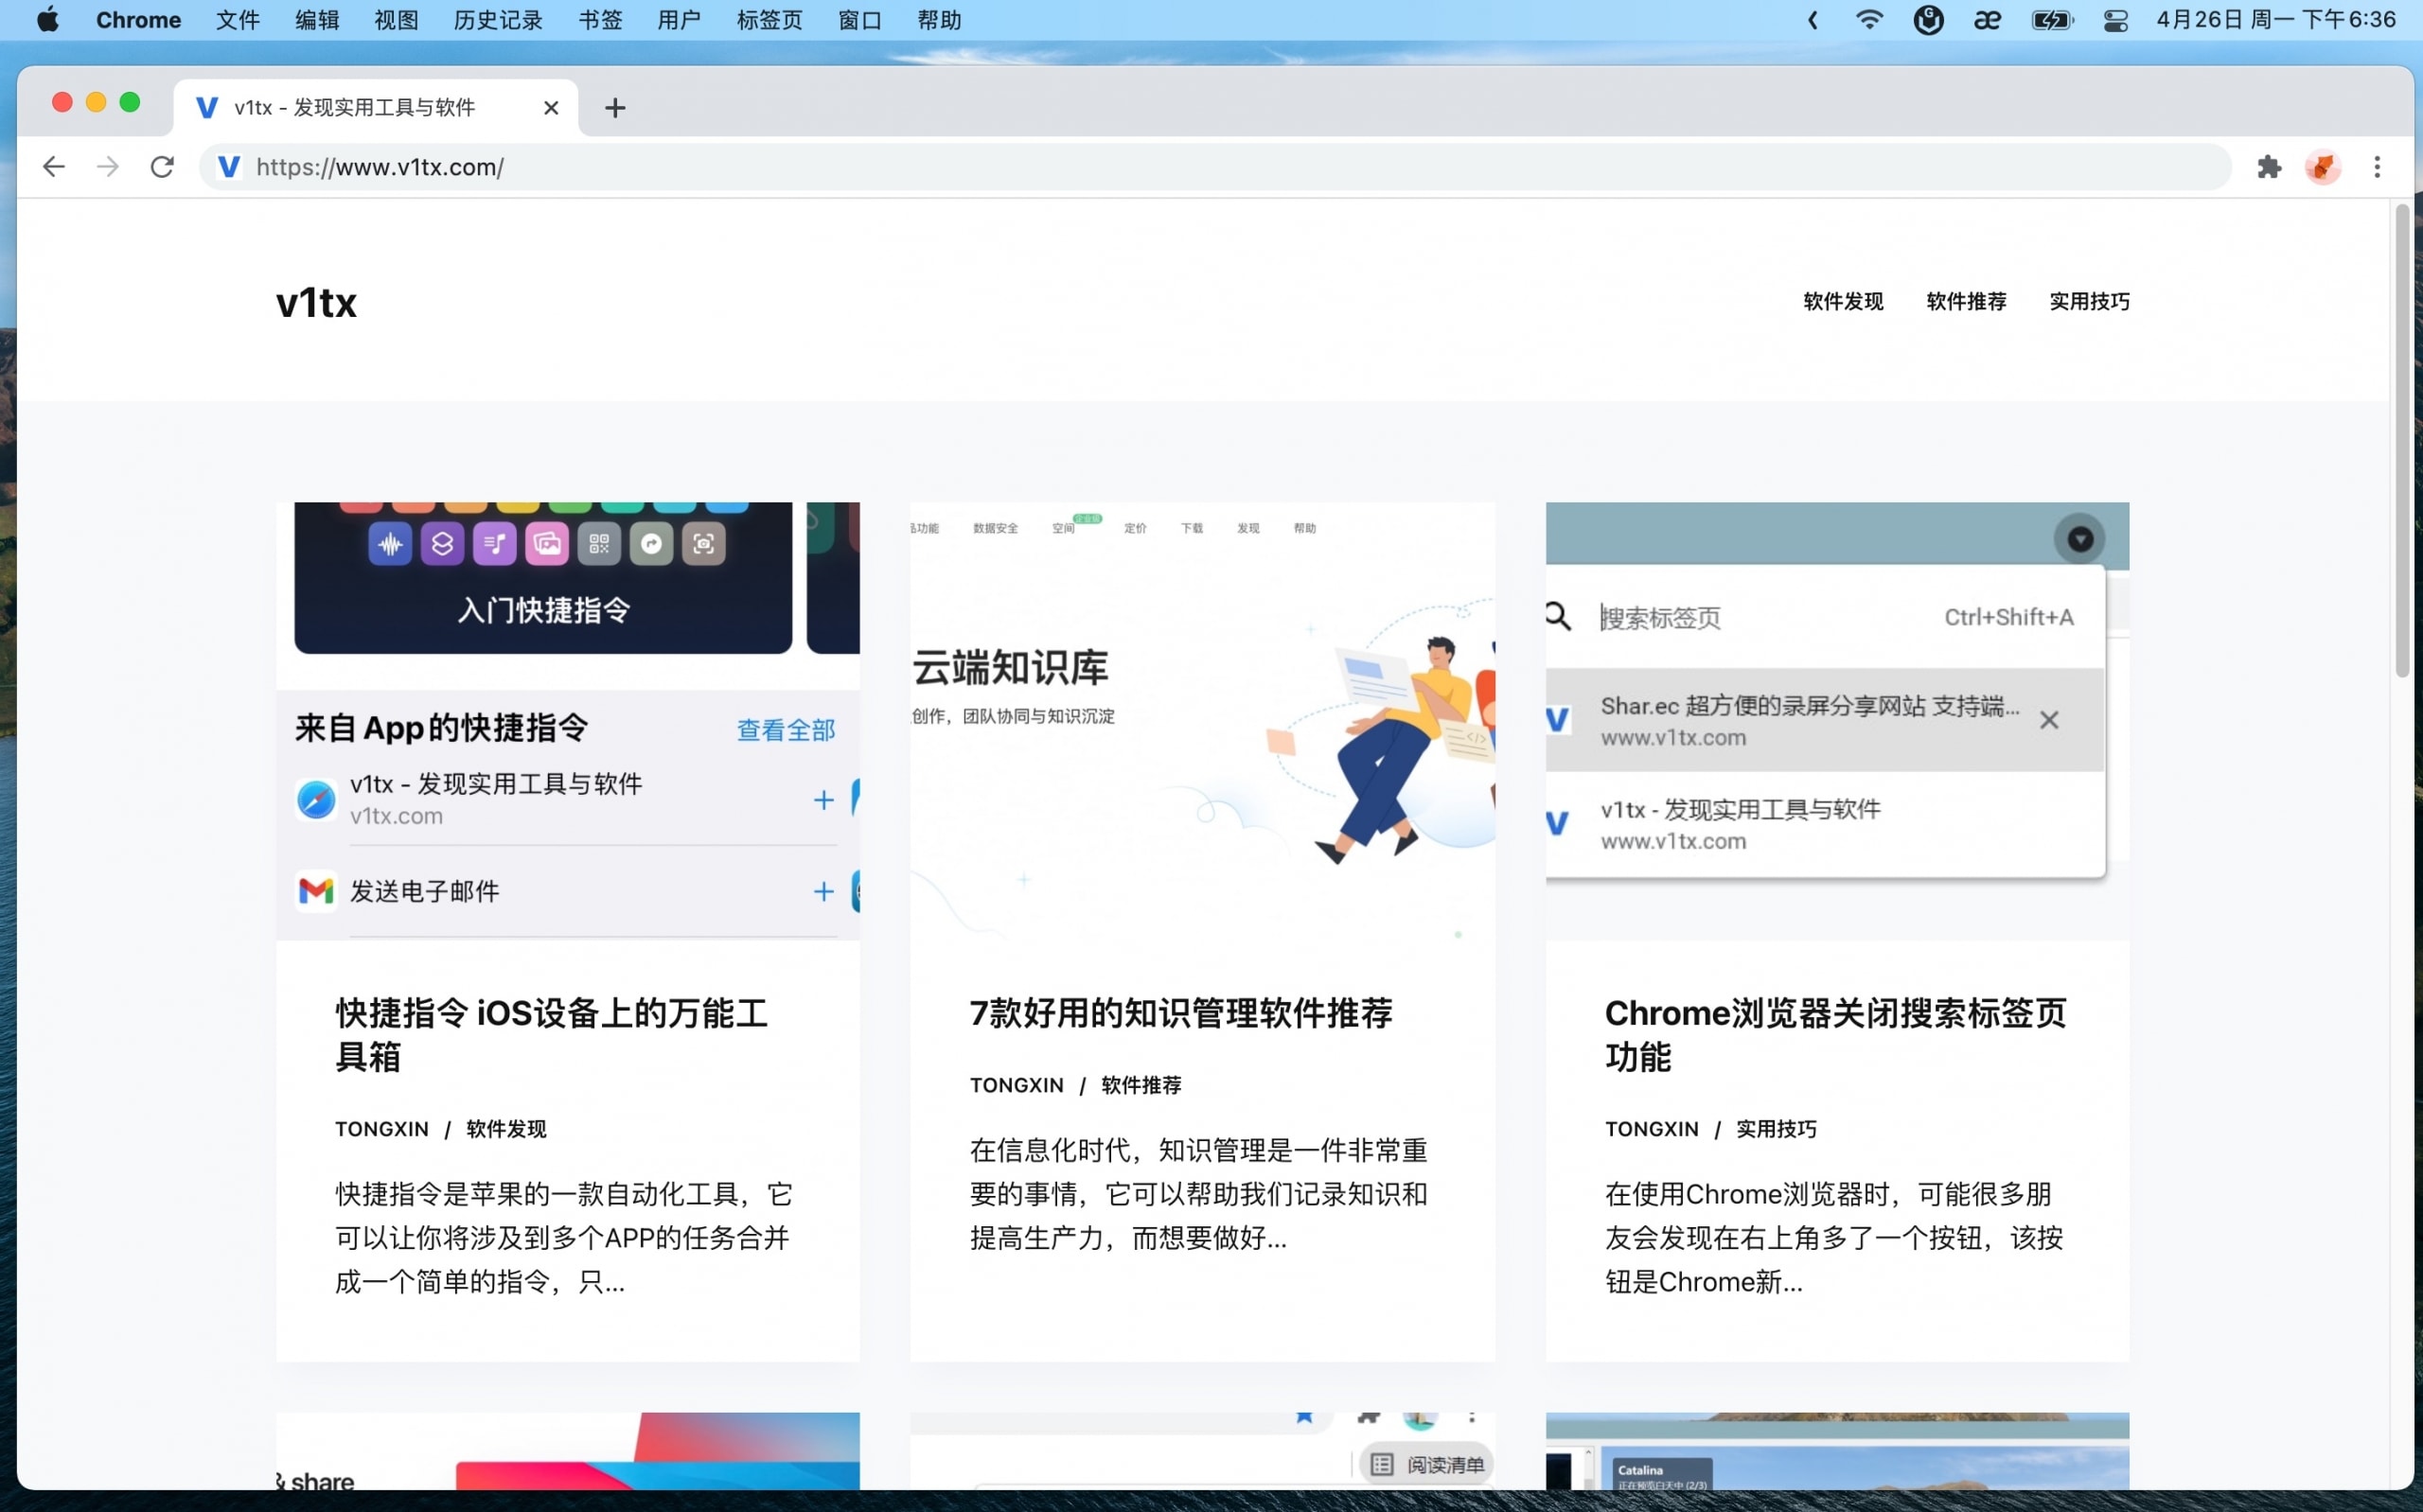Click the menu bar collapse chevron

[x=1812, y=20]
